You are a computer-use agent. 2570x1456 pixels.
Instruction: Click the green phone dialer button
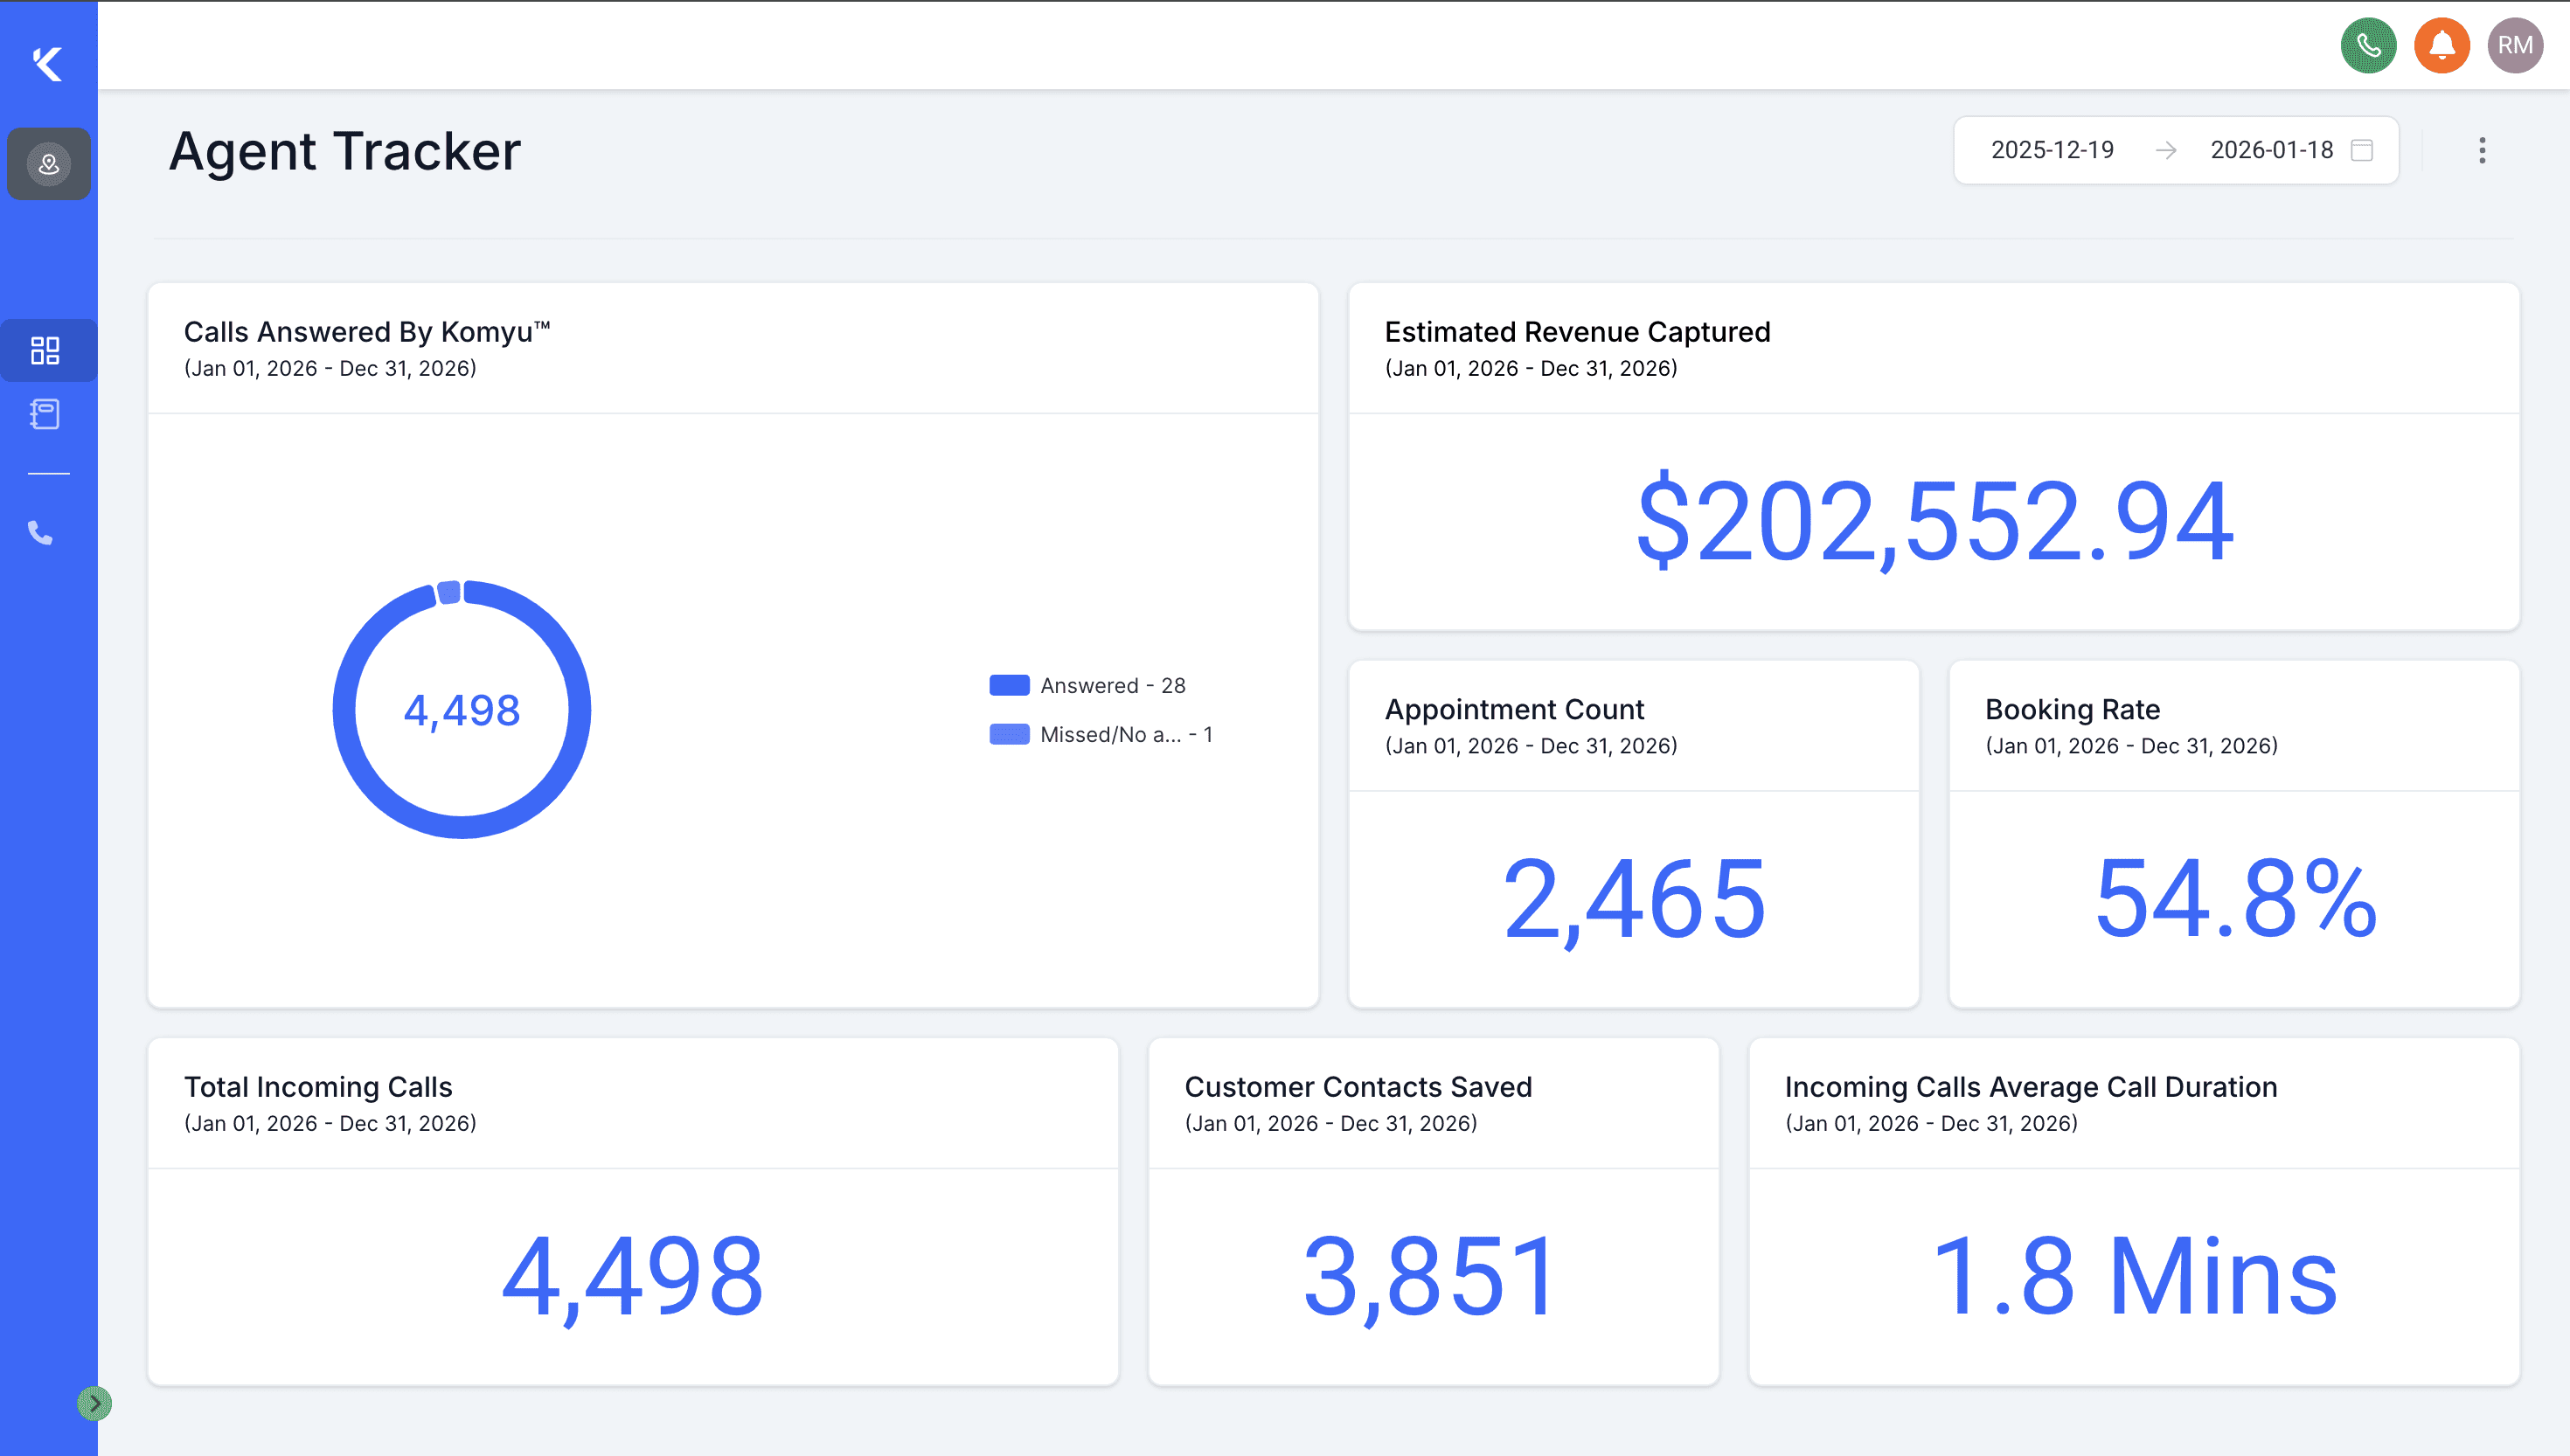[2368, 46]
